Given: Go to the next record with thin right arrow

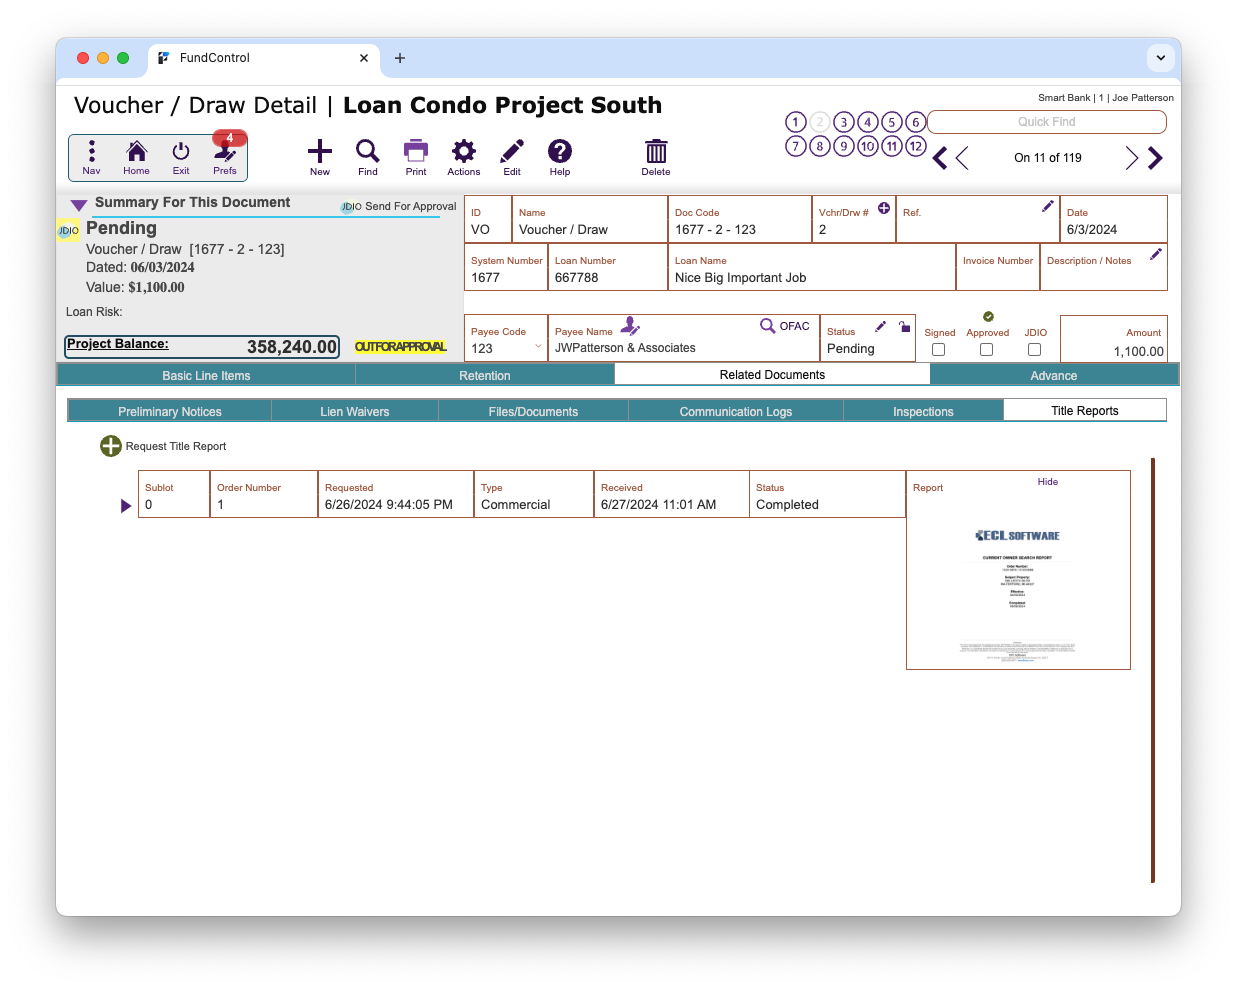Looking at the screenshot, I should 1132,158.
